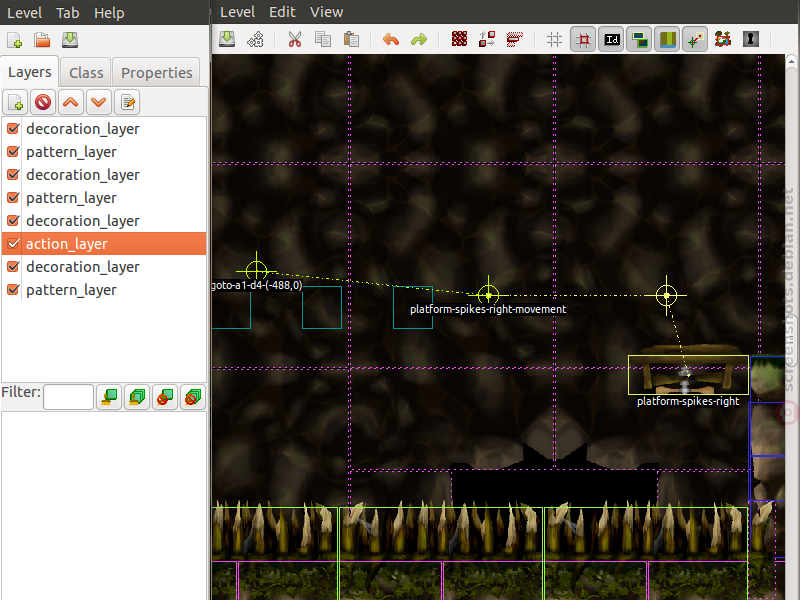Click the single green cube brush icon
This screenshot has height=600, width=800.
[109, 397]
